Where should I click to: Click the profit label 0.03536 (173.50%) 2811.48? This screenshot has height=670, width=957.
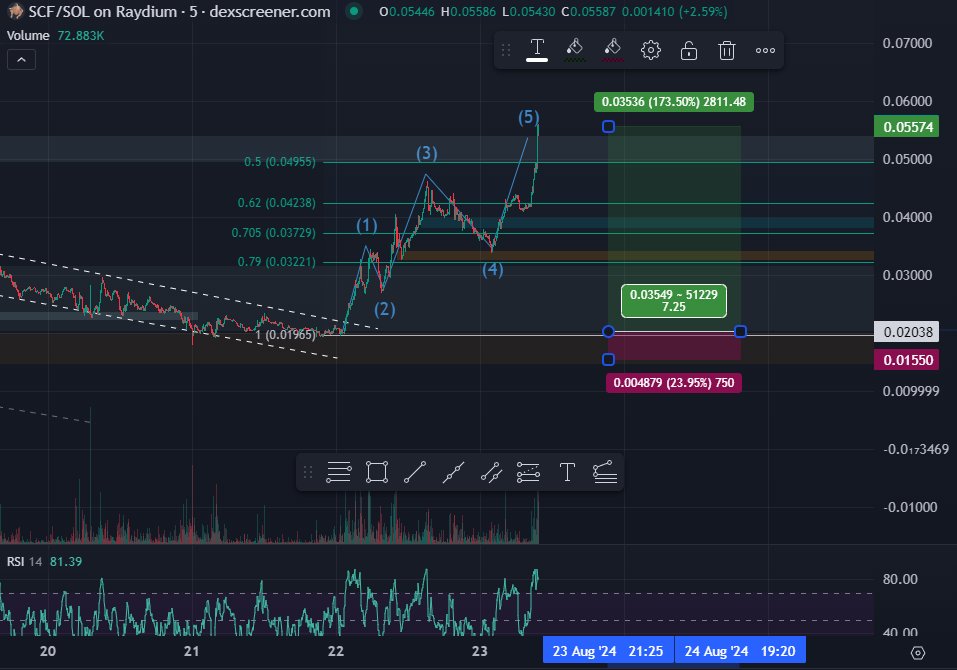click(674, 102)
